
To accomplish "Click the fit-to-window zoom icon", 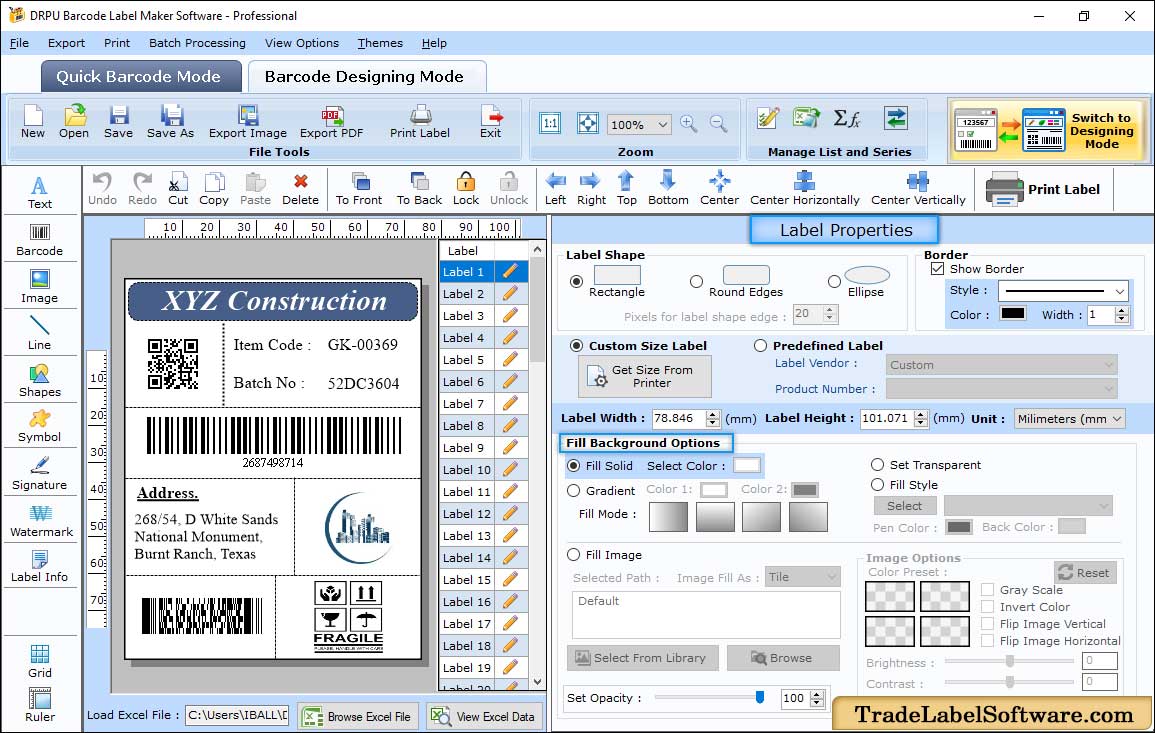I will coord(588,123).
